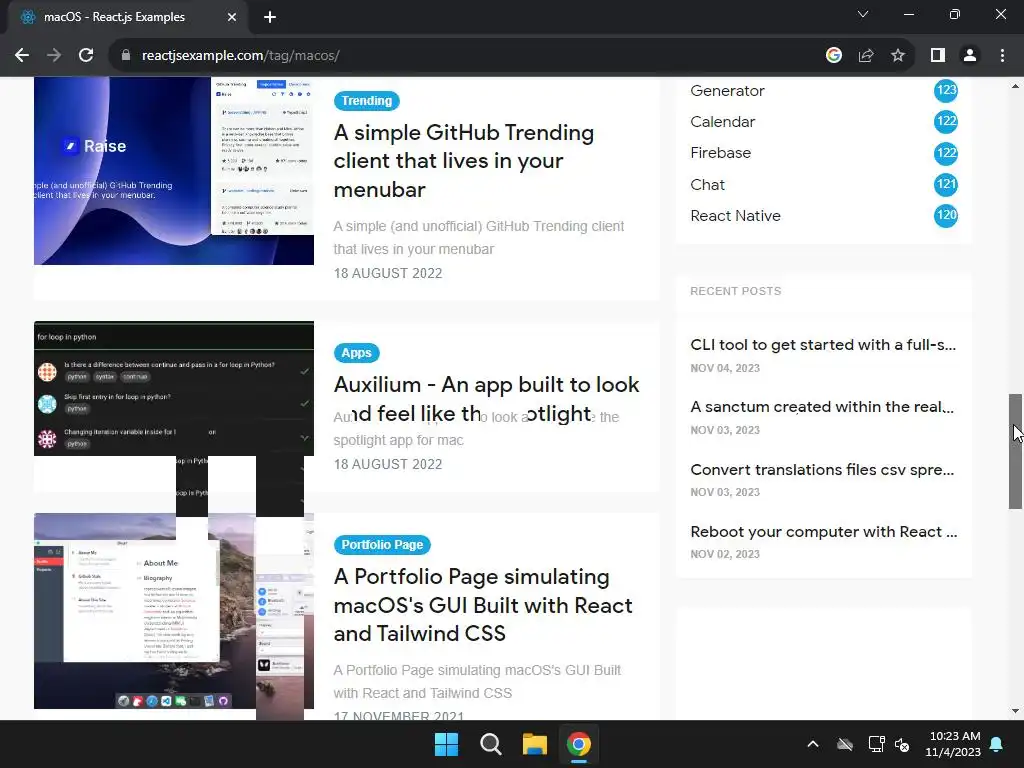Click the 123 count badge

pyautogui.click(x=946, y=90)
